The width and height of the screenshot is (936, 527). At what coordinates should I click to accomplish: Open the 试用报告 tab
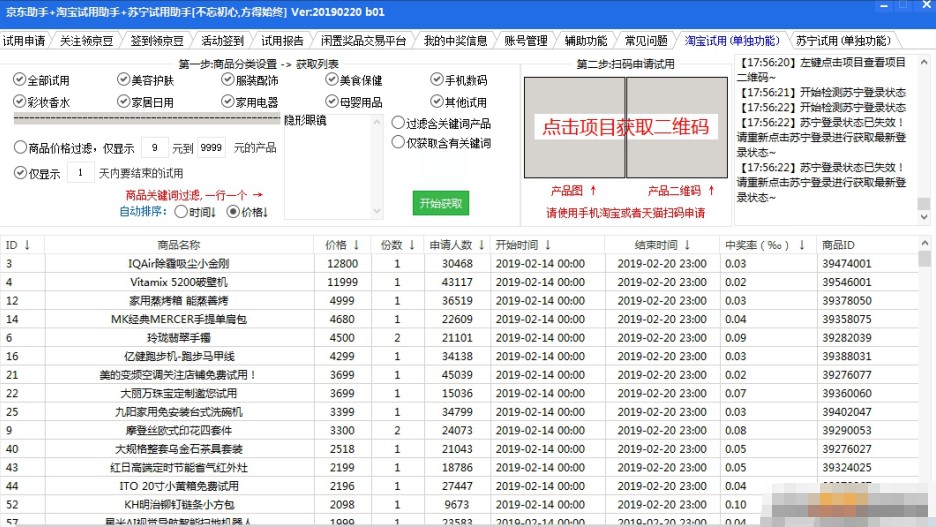tap(282, 41)
